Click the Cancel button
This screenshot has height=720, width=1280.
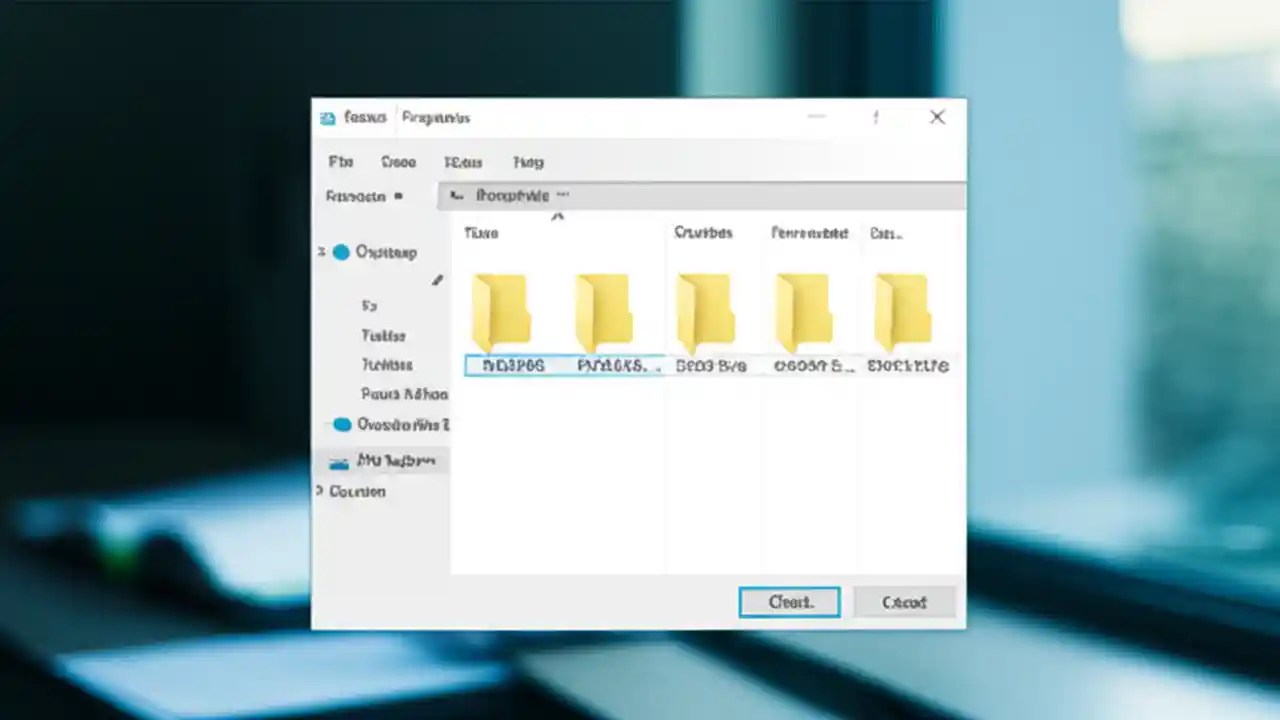tap(904, 601)
